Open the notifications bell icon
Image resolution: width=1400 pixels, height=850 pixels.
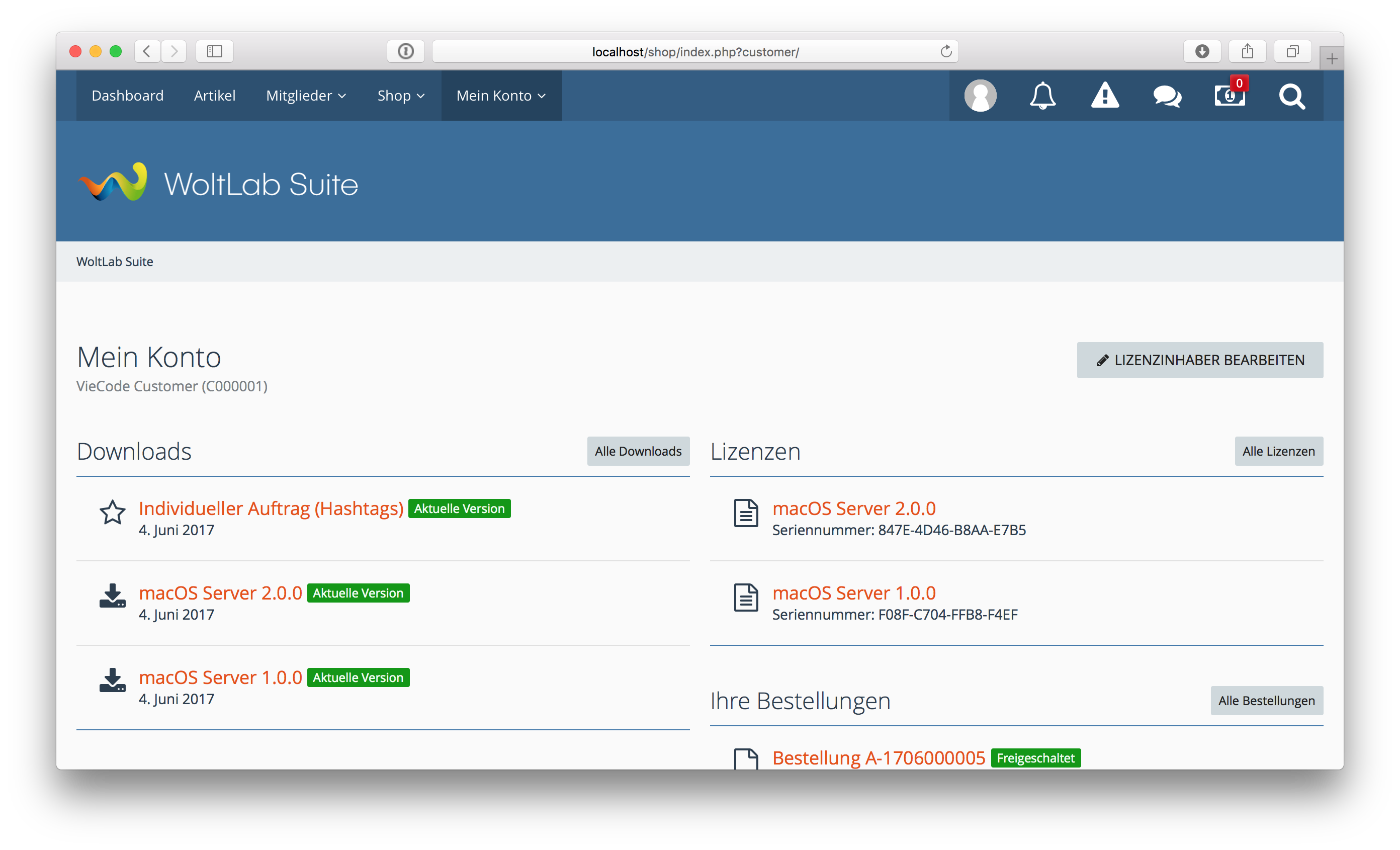pyautogui.click(x=1043, y=96)
